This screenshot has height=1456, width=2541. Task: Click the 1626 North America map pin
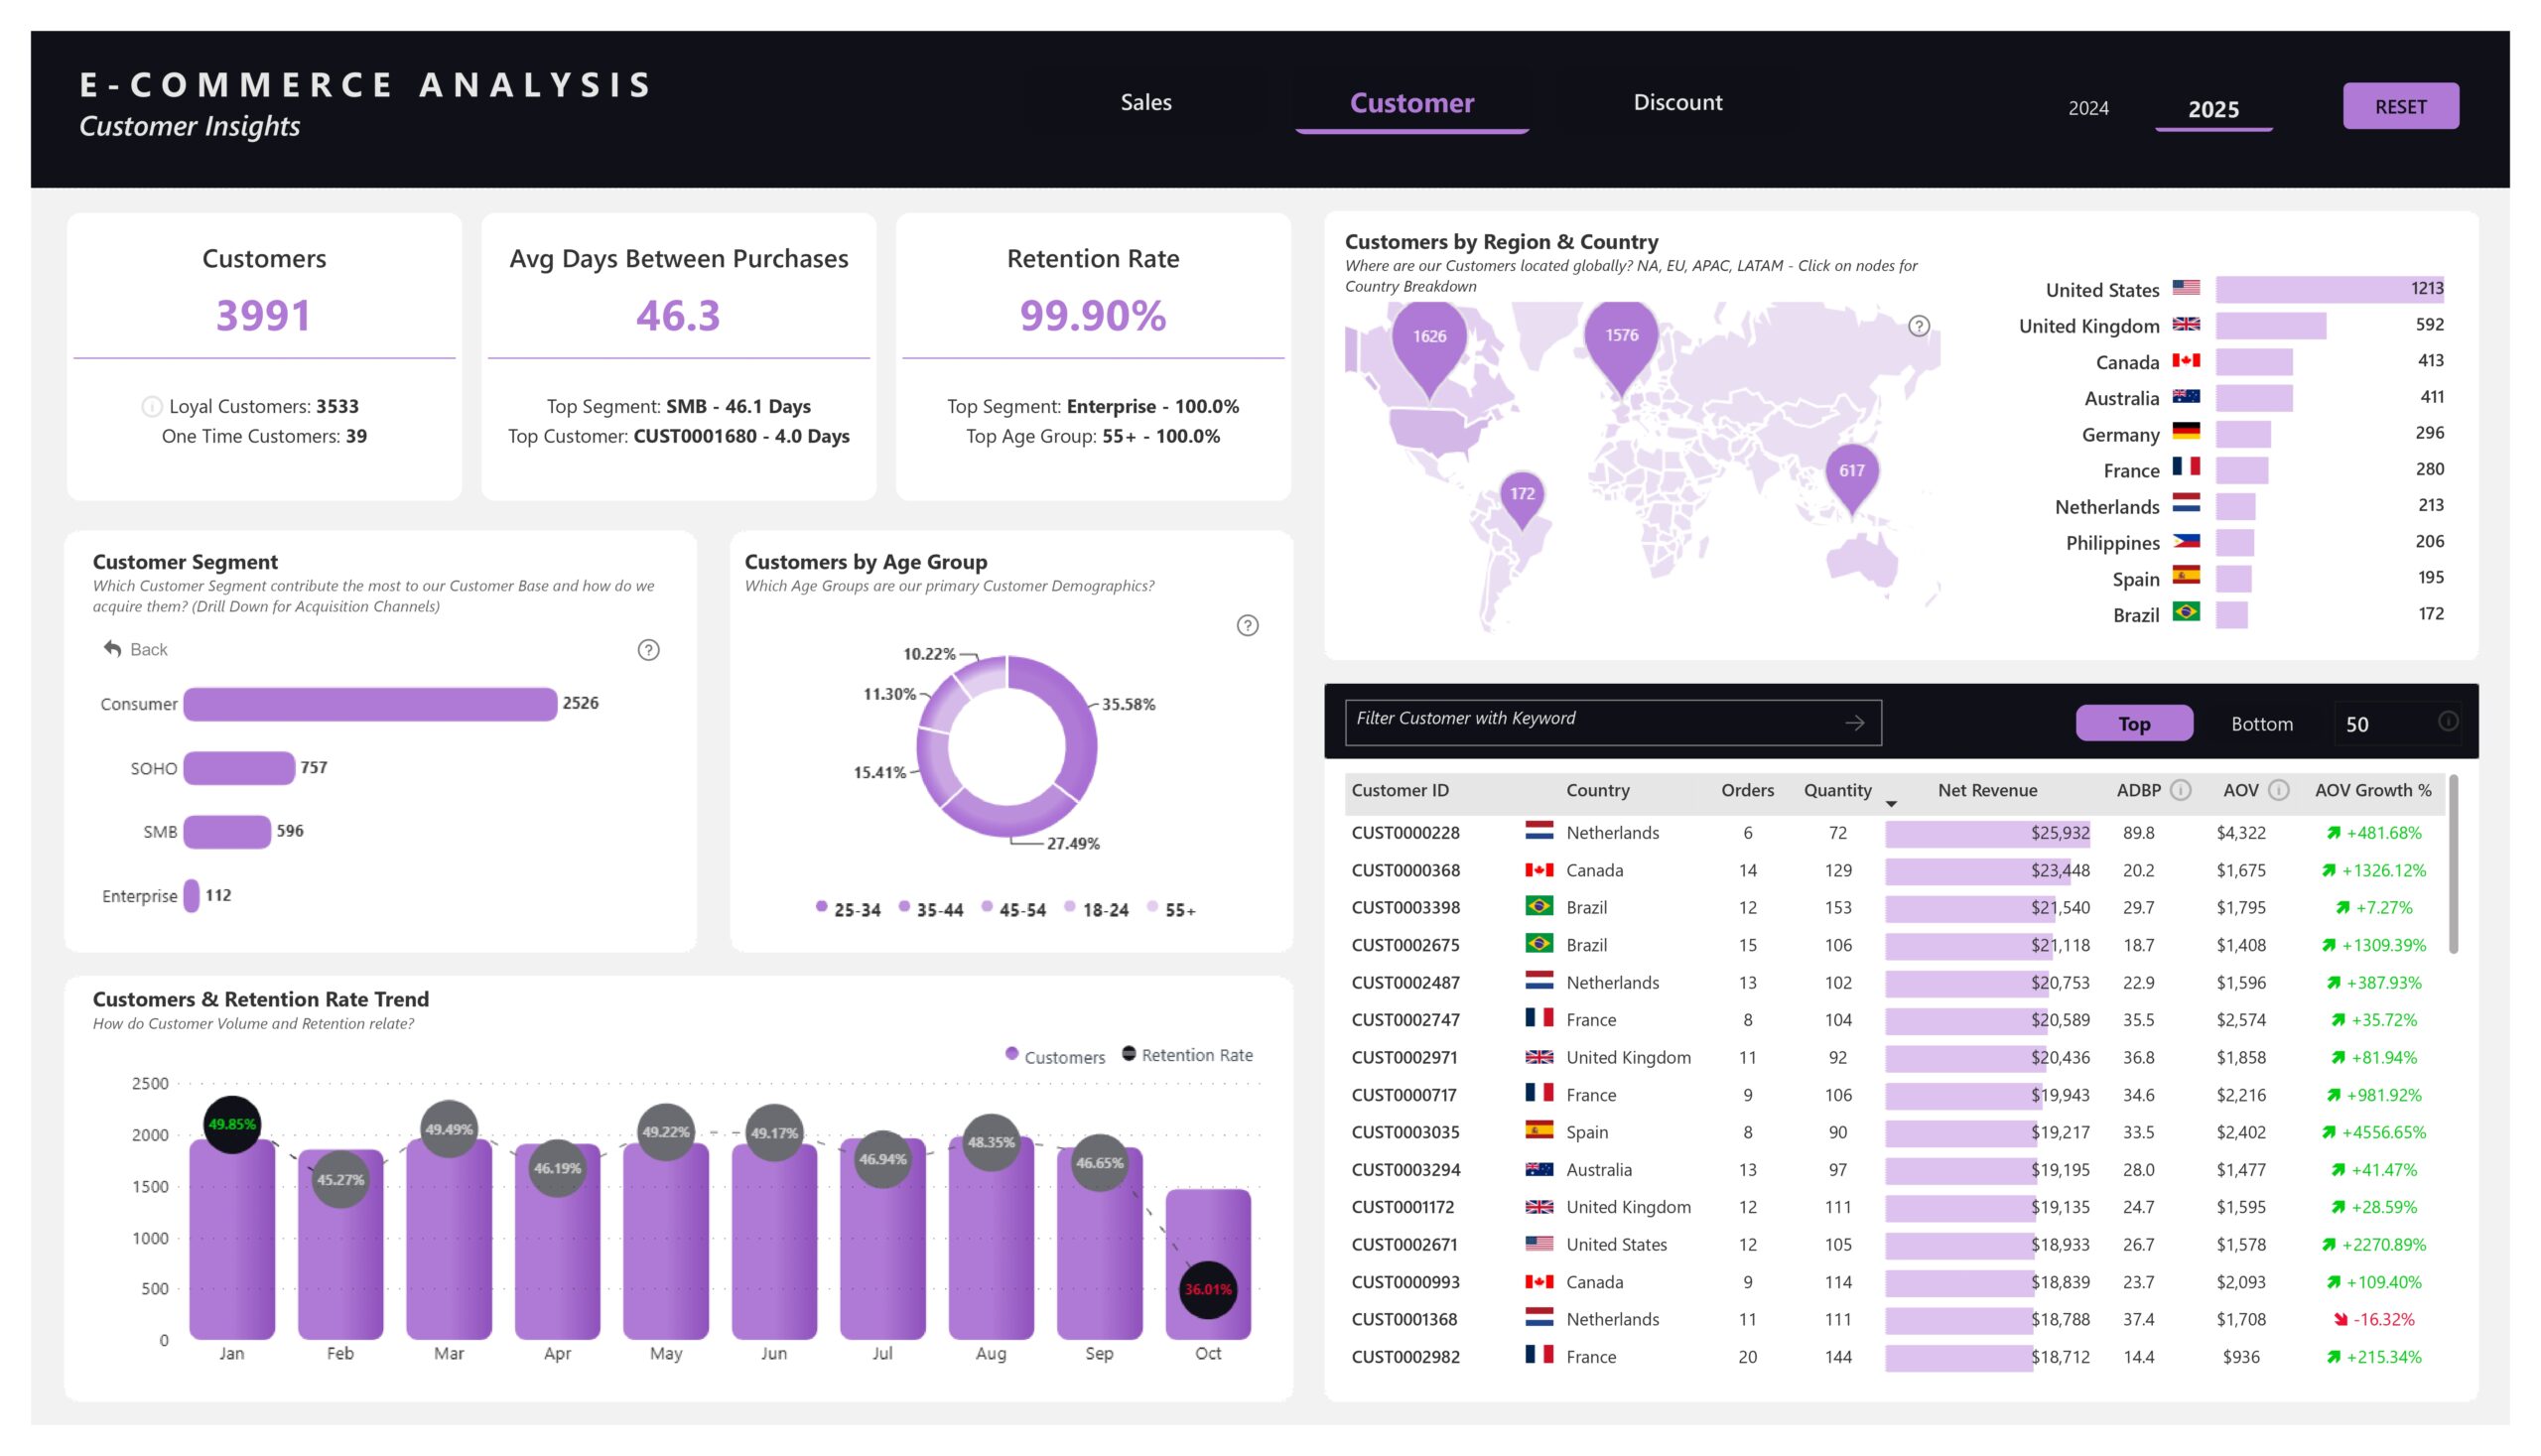[x=1428, y=342]
